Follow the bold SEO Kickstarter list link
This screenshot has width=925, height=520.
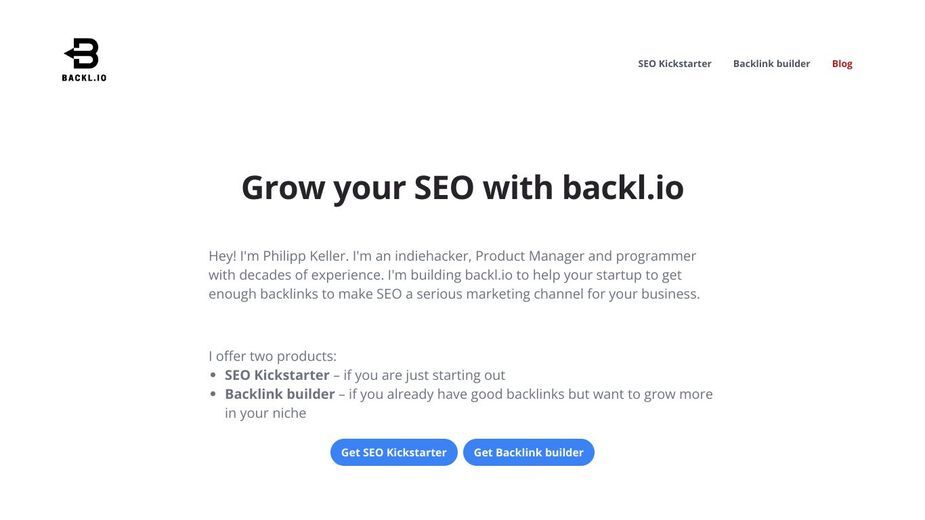click(277, 375)
